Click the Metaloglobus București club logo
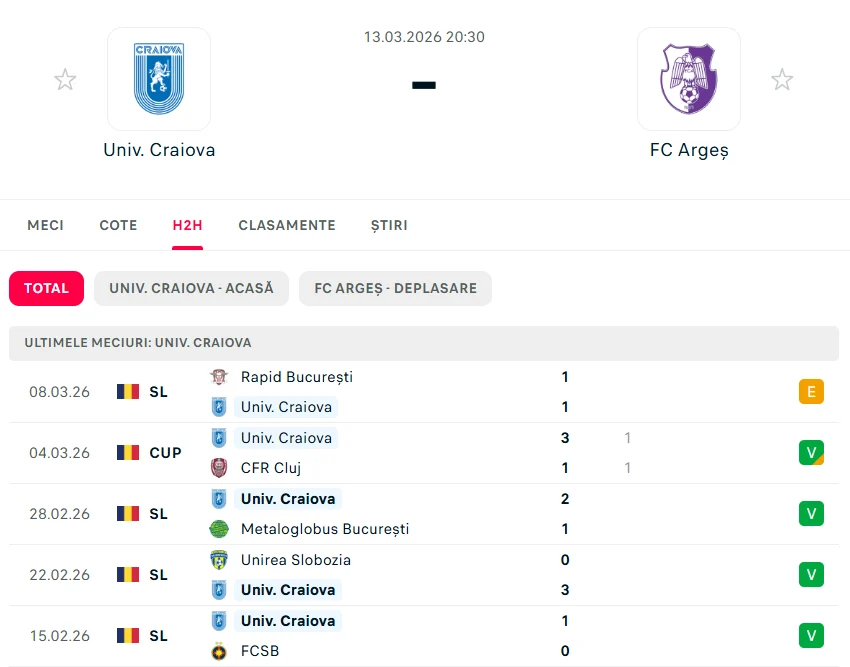The width and height of the screenshot is (850, 667). [219, 529]
